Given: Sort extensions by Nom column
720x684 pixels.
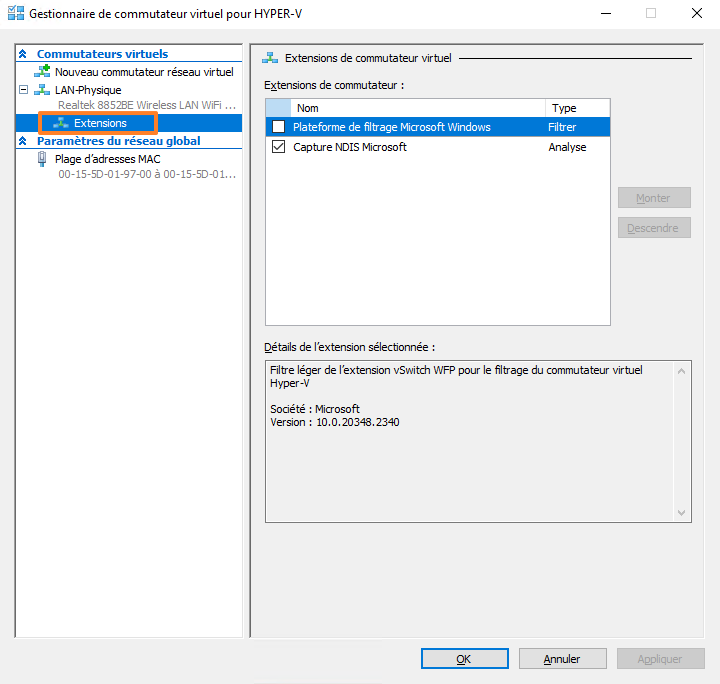Looking at the screenshot, I should click(417, 108).
